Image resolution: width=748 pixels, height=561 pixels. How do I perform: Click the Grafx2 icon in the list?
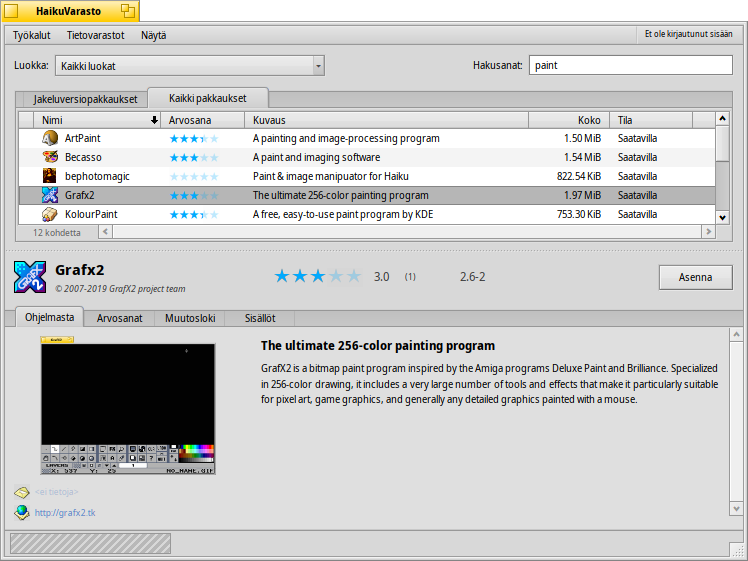[x=50, y=195]
